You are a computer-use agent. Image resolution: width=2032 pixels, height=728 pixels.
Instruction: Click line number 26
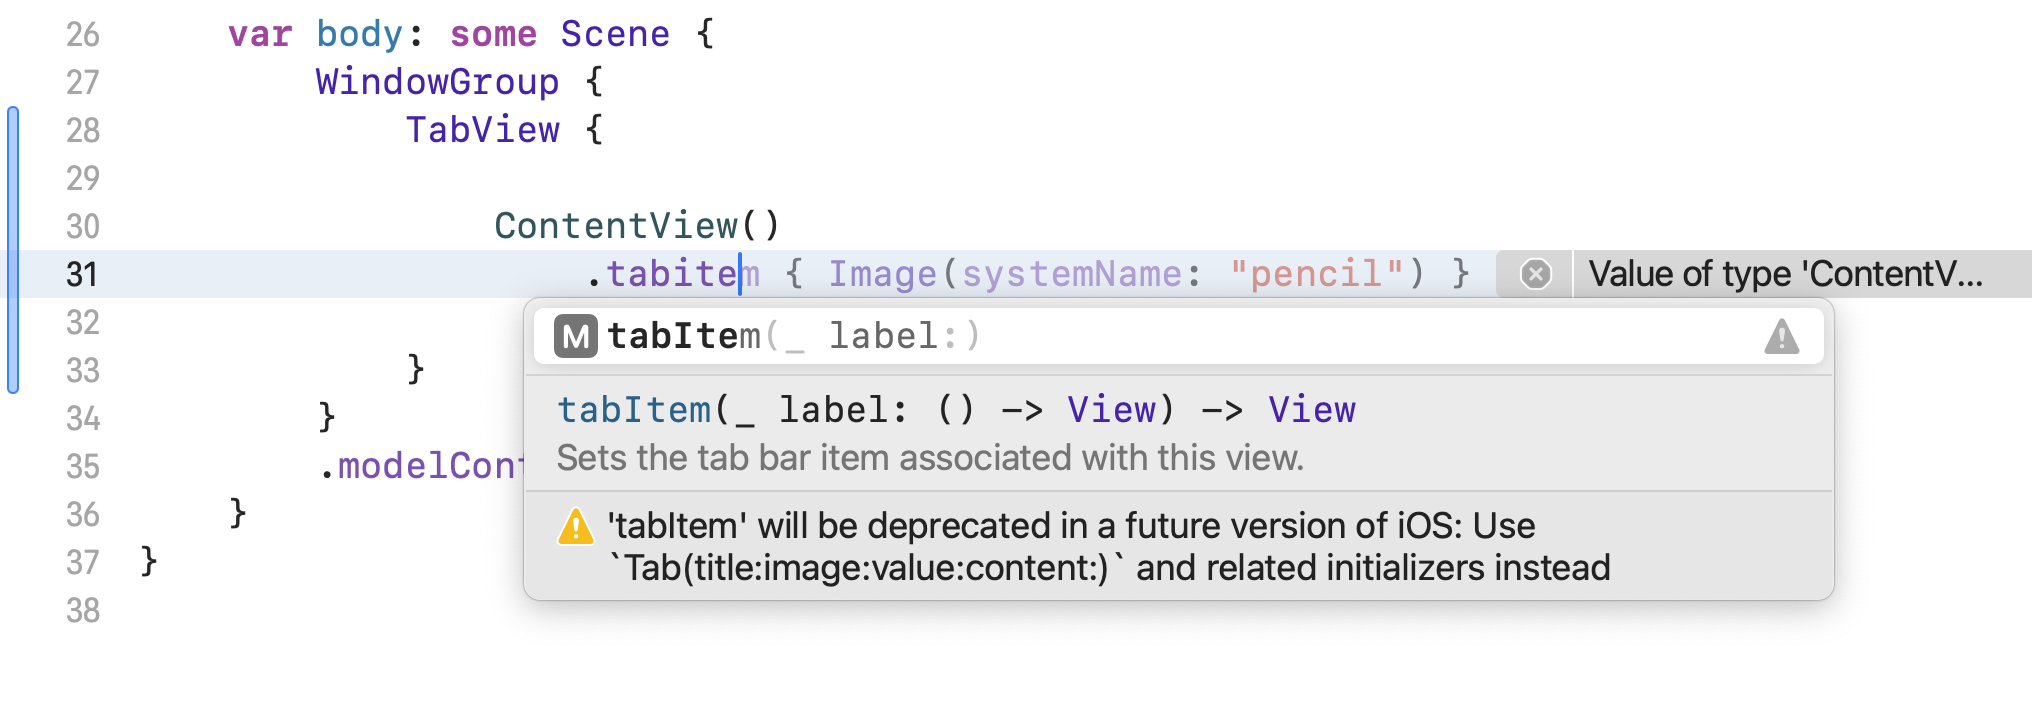[x=83, y=34]
